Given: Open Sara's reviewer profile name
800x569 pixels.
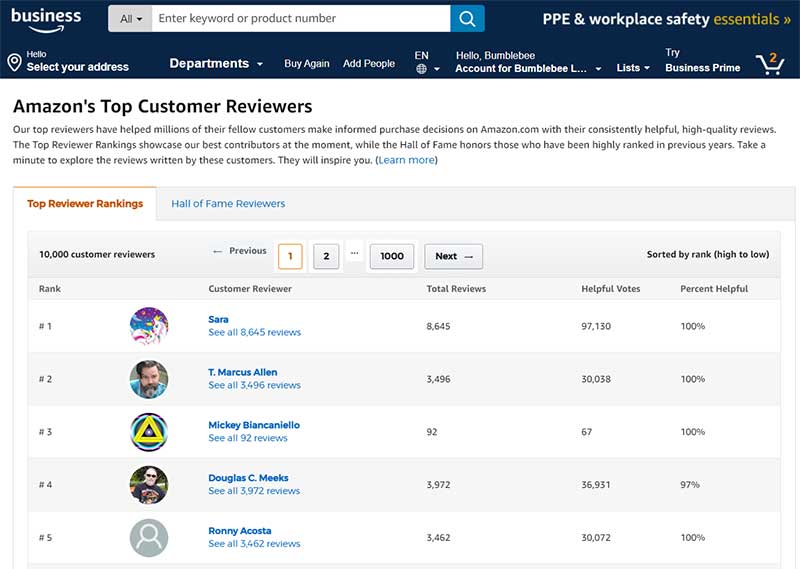Looking at the screenshot, I should (x=218, y=319).
